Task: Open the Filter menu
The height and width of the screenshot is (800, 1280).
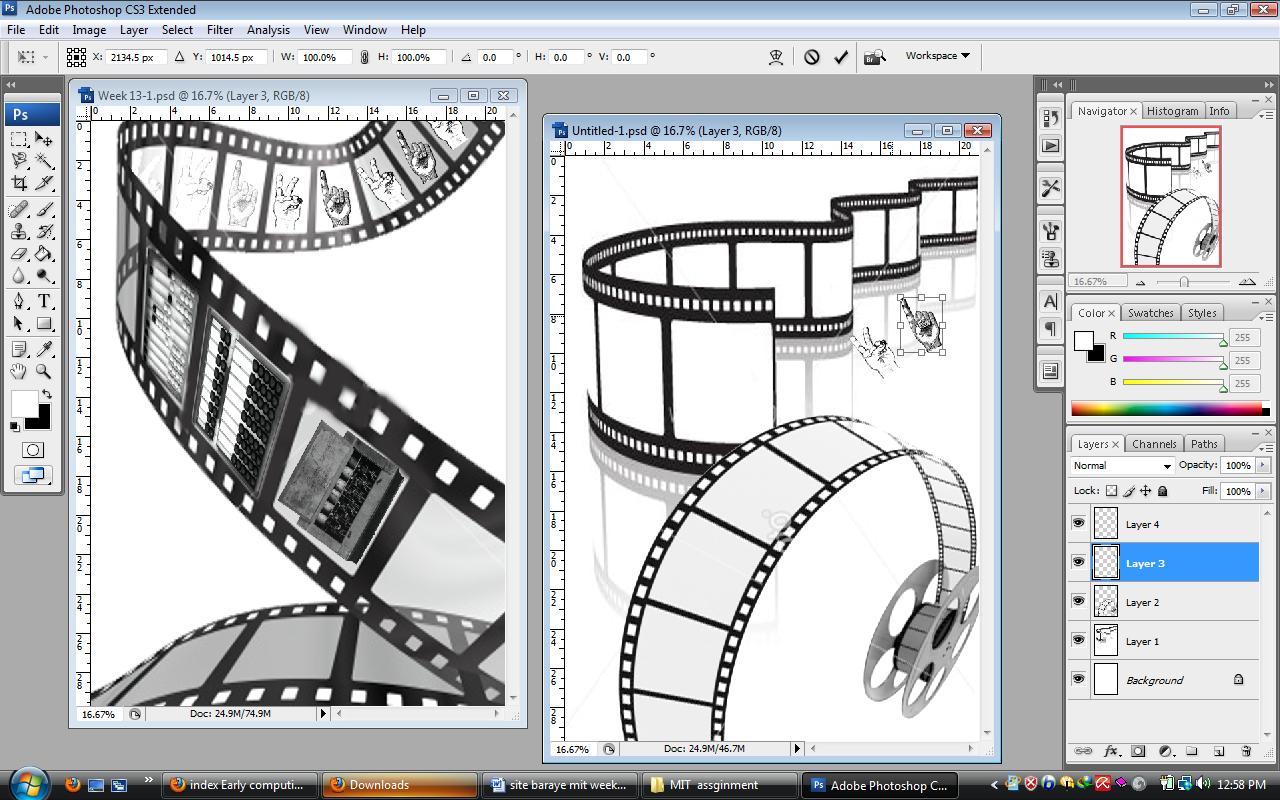Action: (219, 30)
